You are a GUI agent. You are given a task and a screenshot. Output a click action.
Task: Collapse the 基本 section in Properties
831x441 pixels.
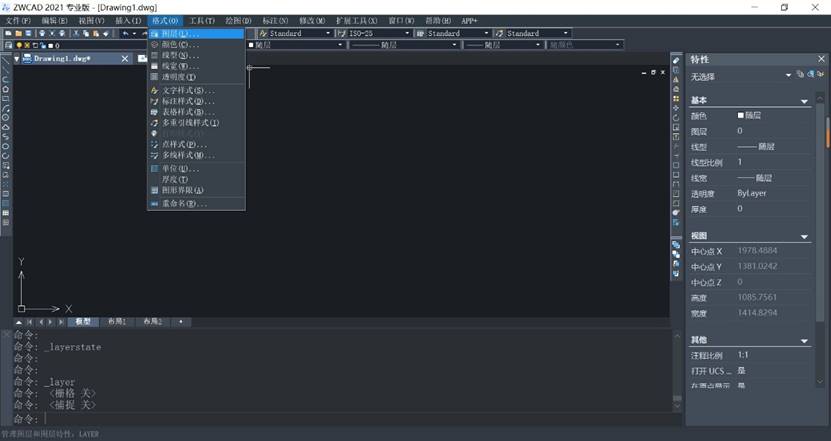click(804, 101)
